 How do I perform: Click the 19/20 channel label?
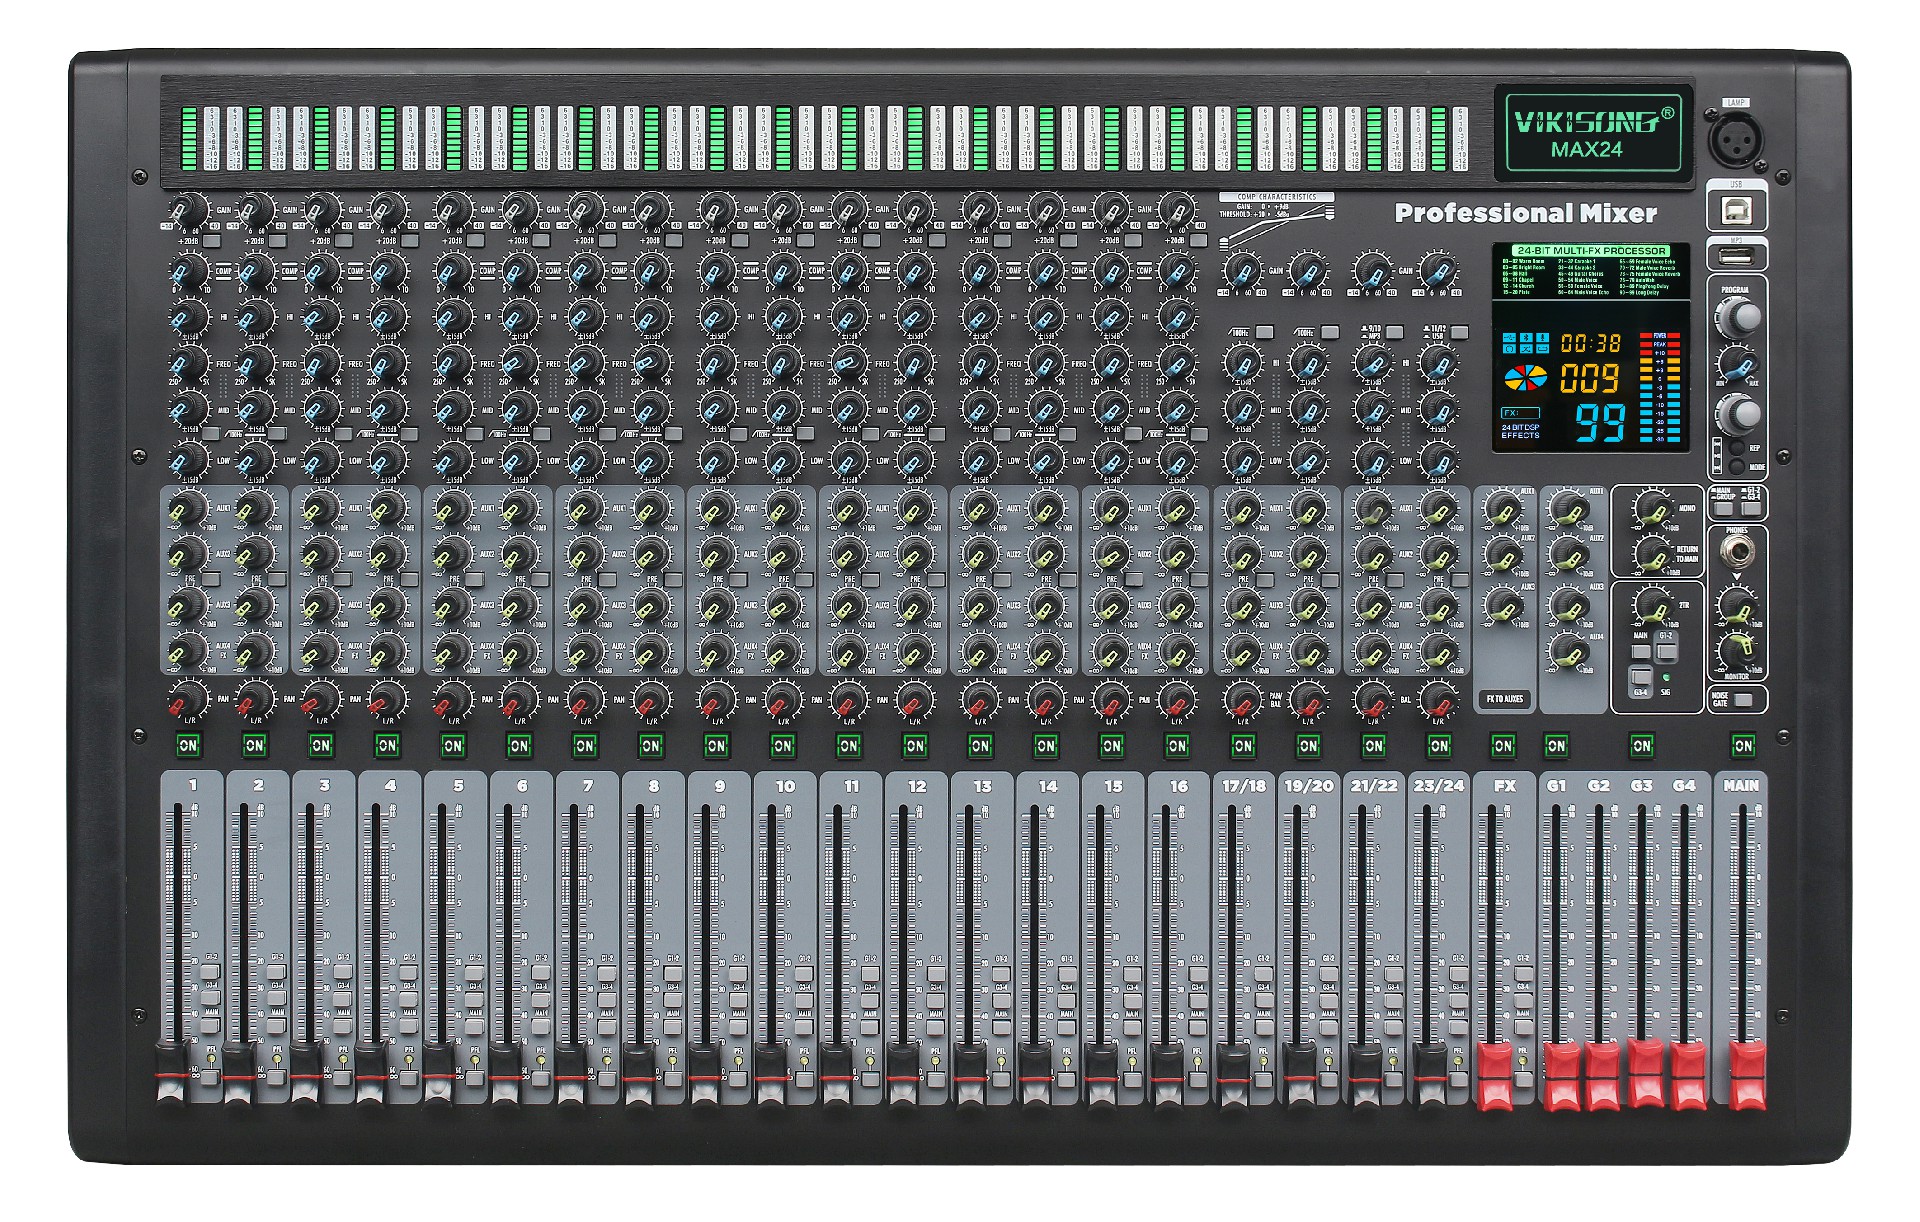(1309, 786)
